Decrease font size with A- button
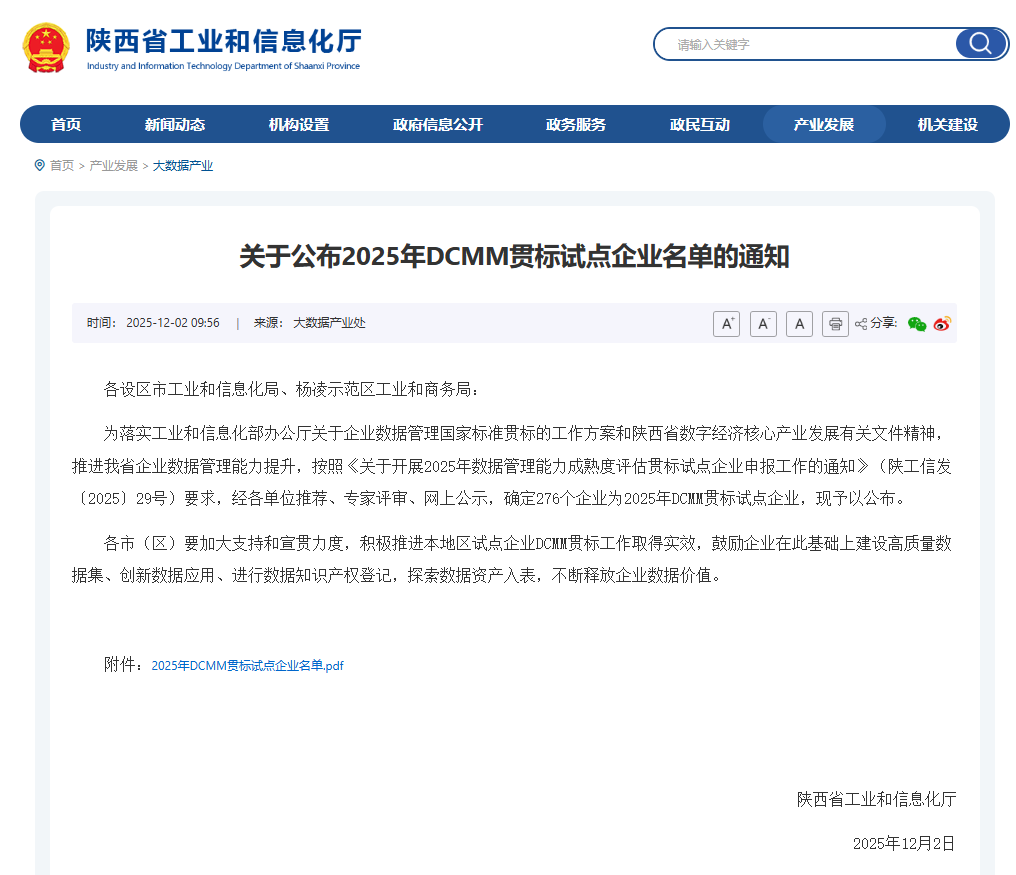This screenshot has width=1016, height=875. pyautogui.click(x=763, y=324)
